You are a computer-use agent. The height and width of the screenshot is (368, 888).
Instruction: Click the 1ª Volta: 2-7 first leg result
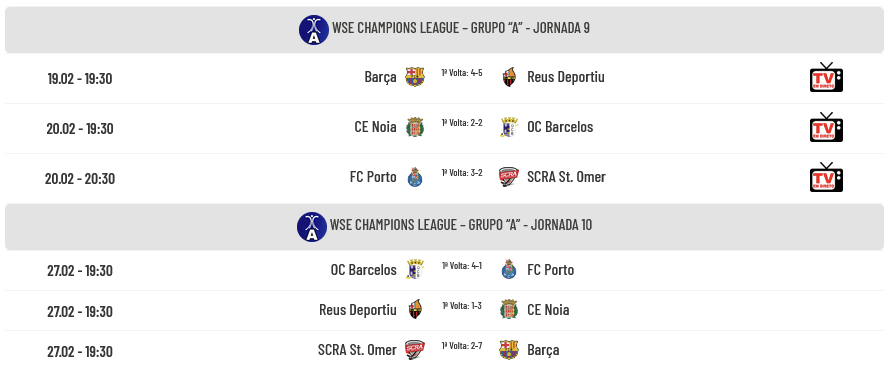pos(462,345)
